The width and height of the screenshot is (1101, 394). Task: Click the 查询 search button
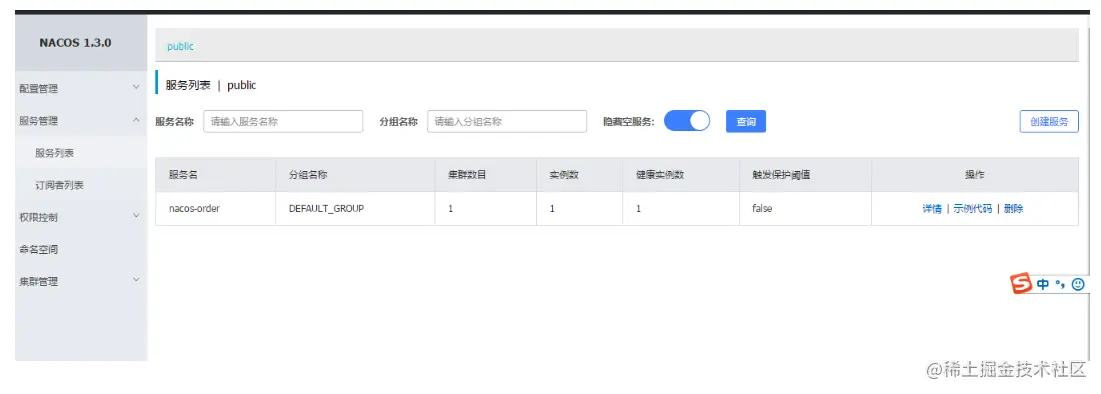(746, 122)
